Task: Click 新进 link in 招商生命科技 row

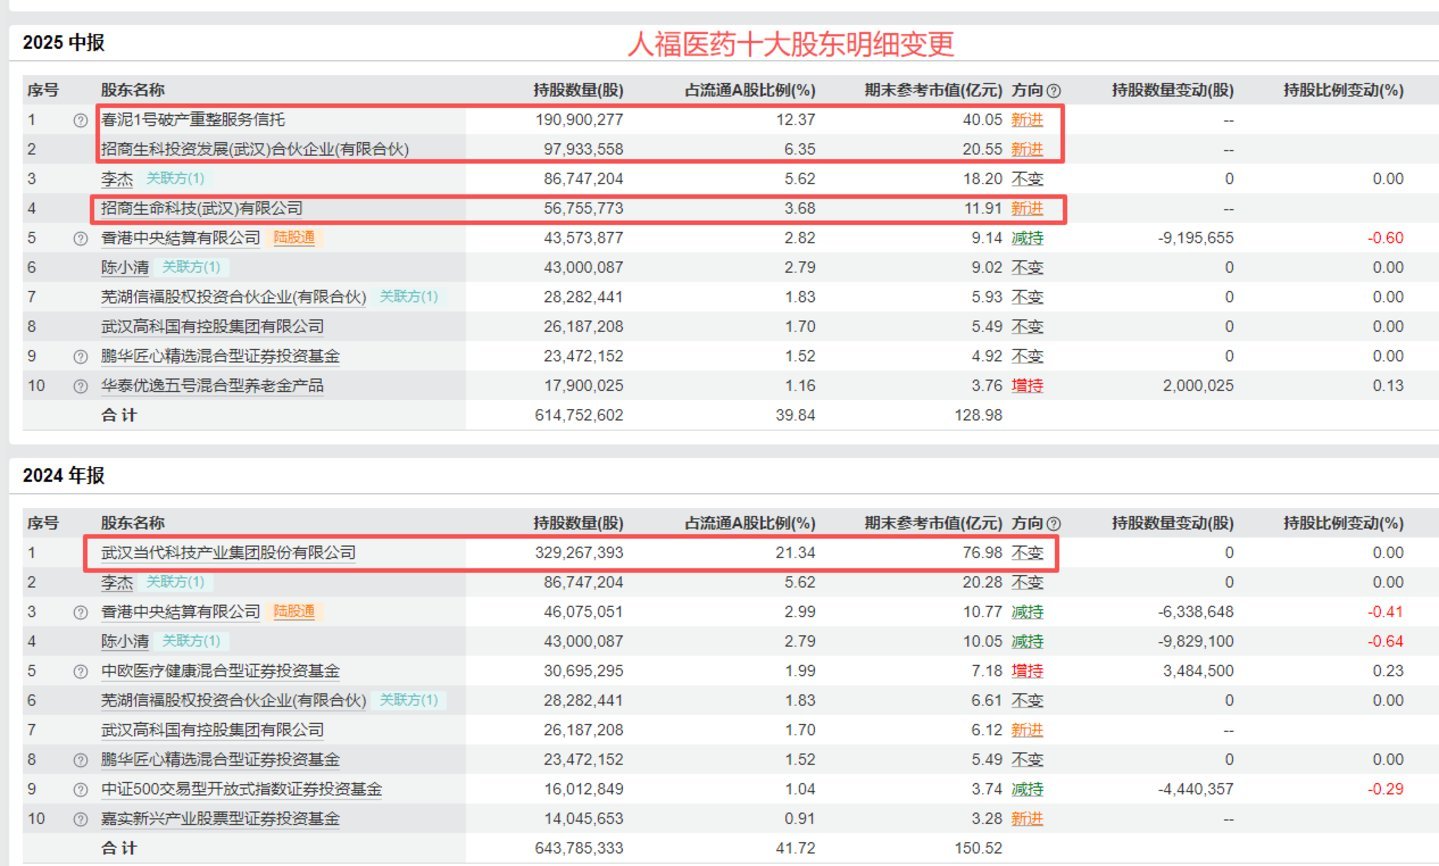Action: [x=1027, y=208]
